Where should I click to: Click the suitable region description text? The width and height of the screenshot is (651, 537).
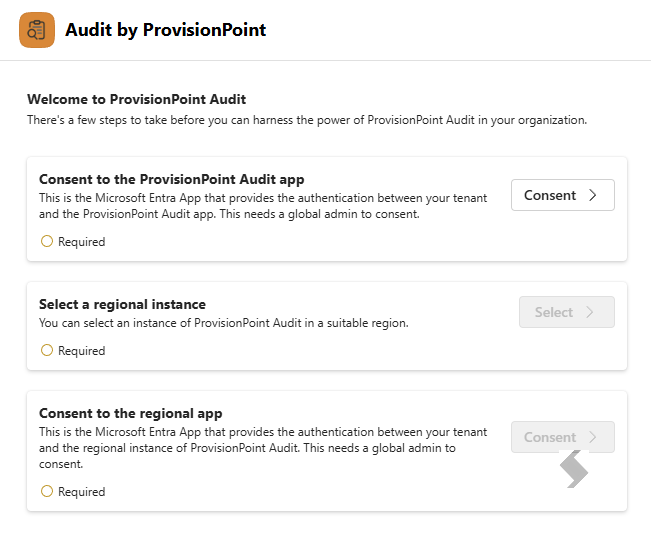coord(224,323)
